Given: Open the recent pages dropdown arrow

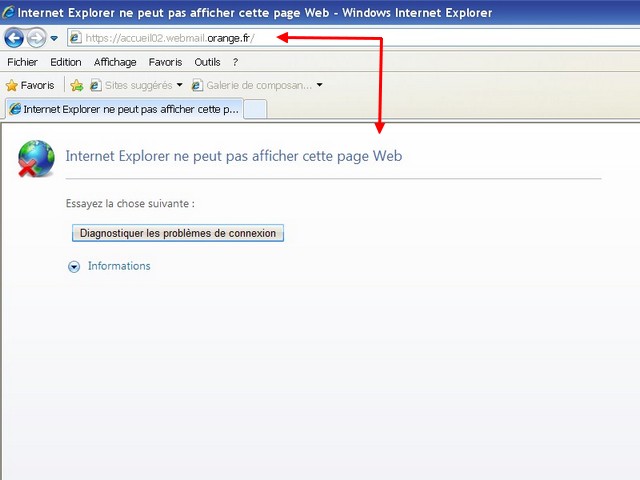Looking at the screenshot, I should [x=54, y=38].
